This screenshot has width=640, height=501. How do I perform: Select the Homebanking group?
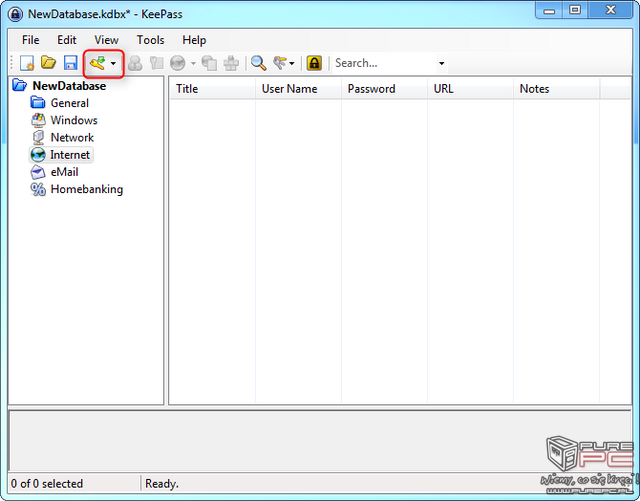[x=87, y=189]
